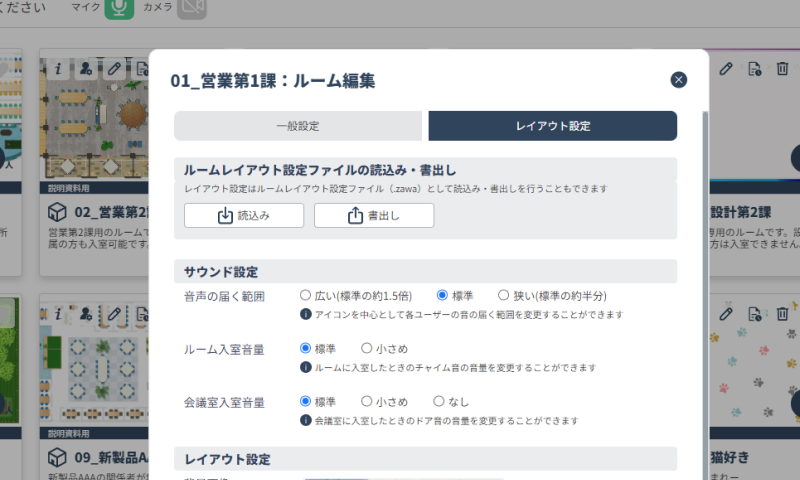Image resolution: width=800 pixels, height=480 pixels.
Task: Click pencil edit icon on 設計第2課 card
Action: (727, 69)
